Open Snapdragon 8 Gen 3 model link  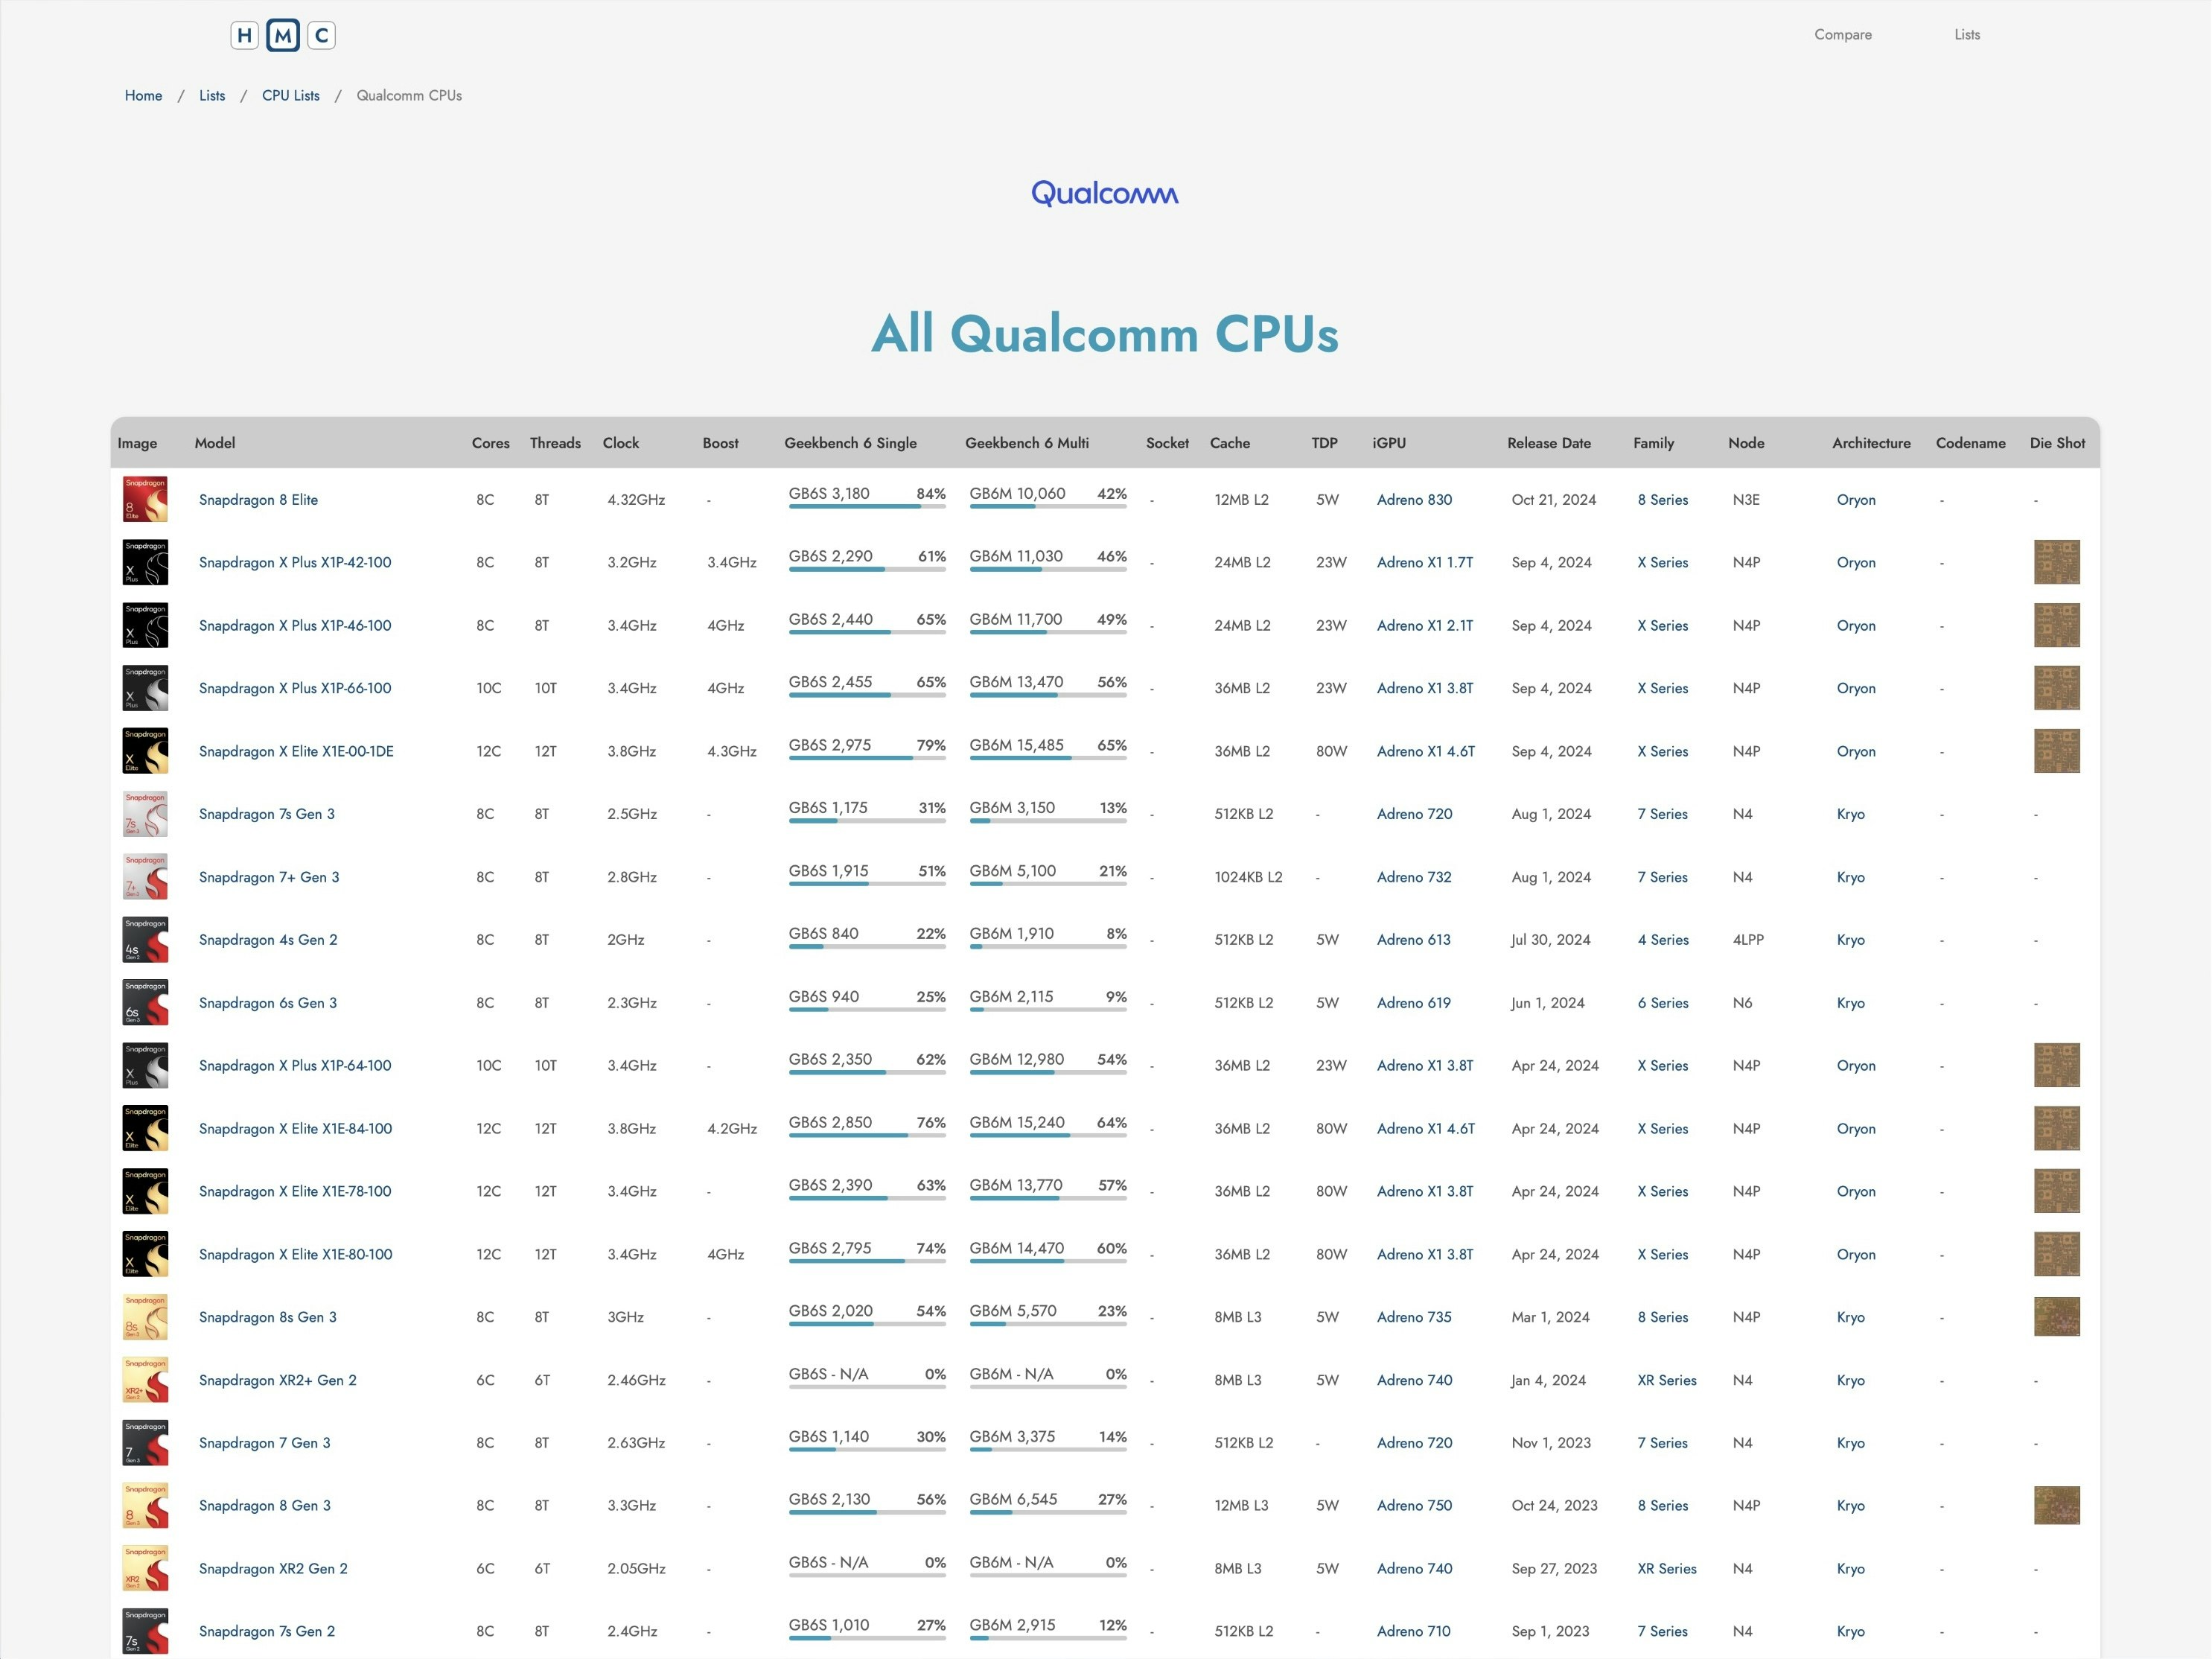coord(264,1506)
